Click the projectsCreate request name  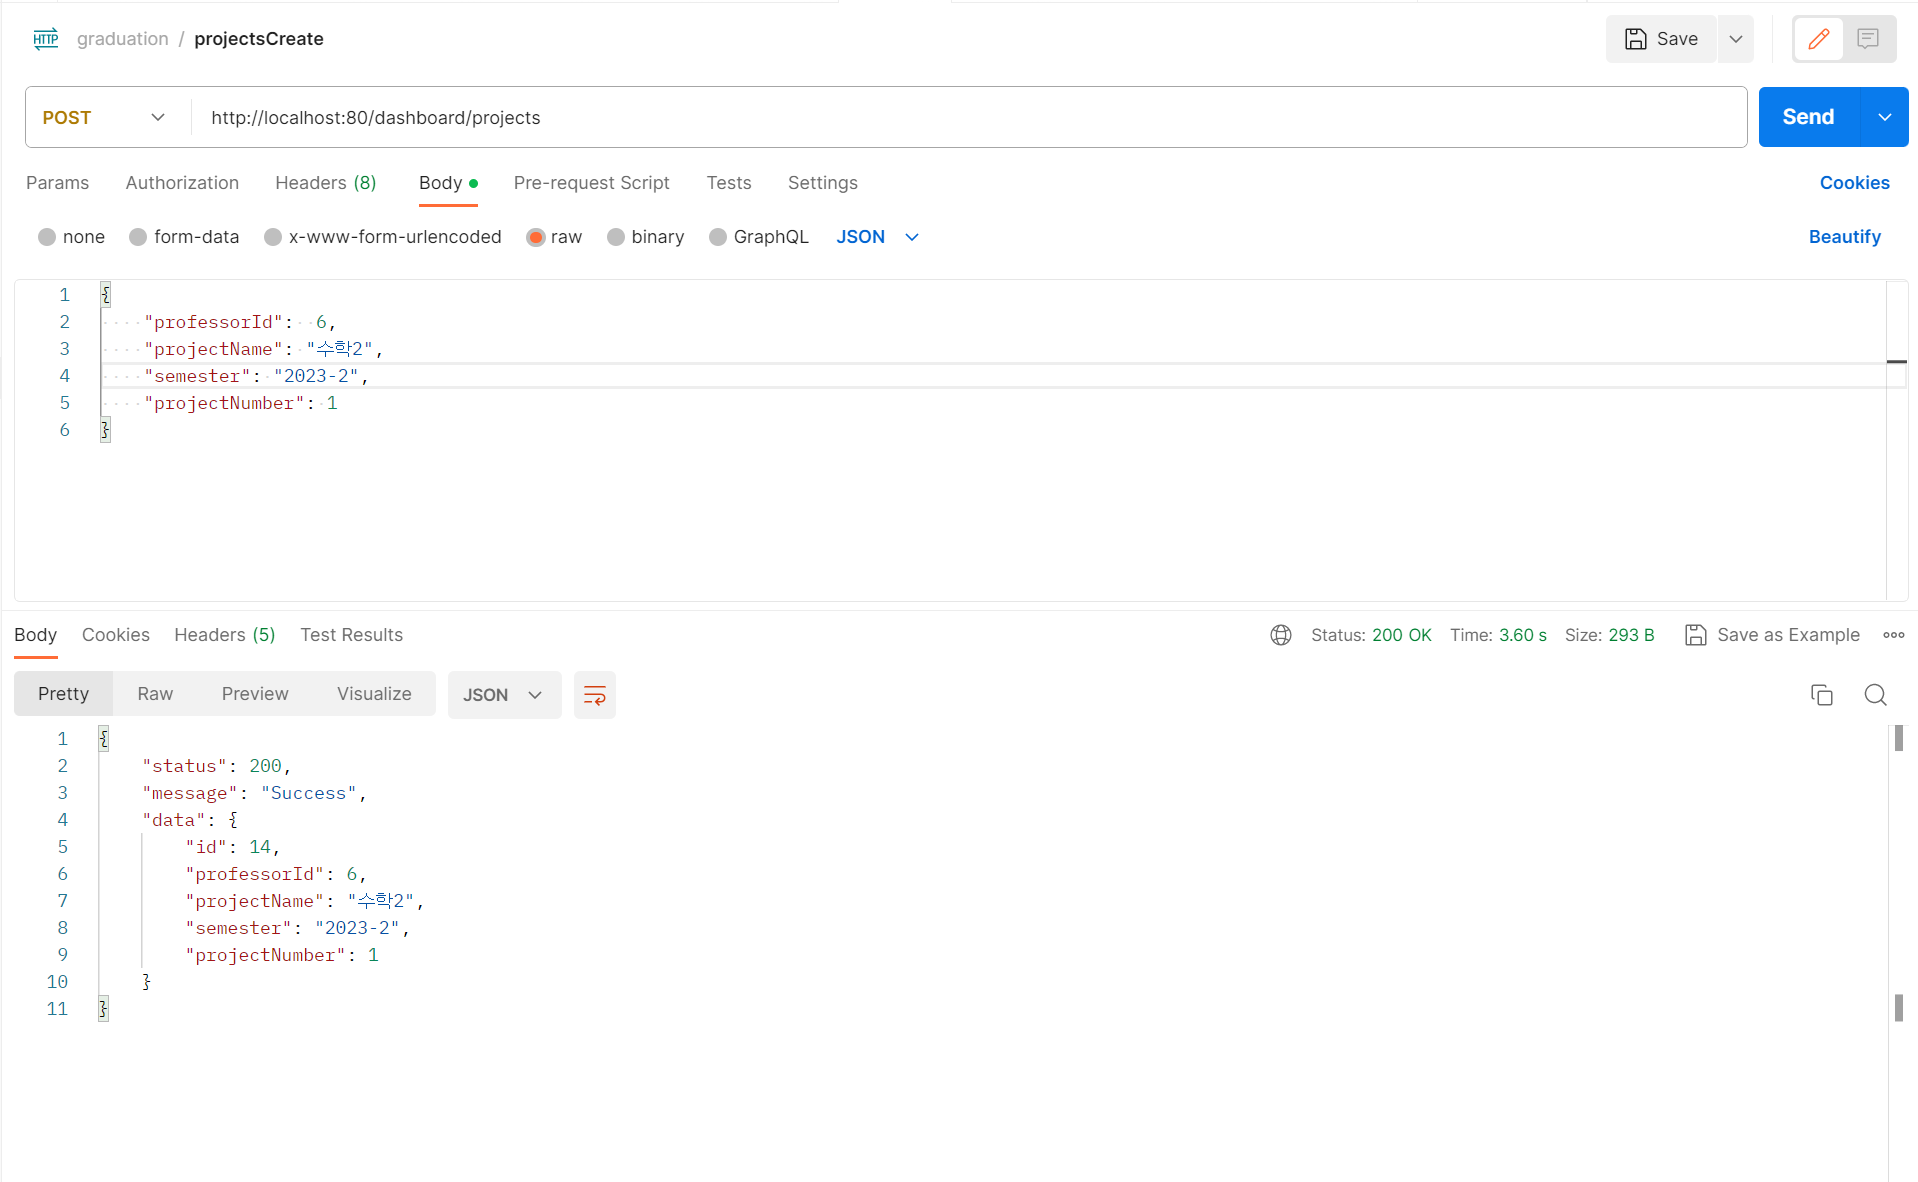[259, 39]
